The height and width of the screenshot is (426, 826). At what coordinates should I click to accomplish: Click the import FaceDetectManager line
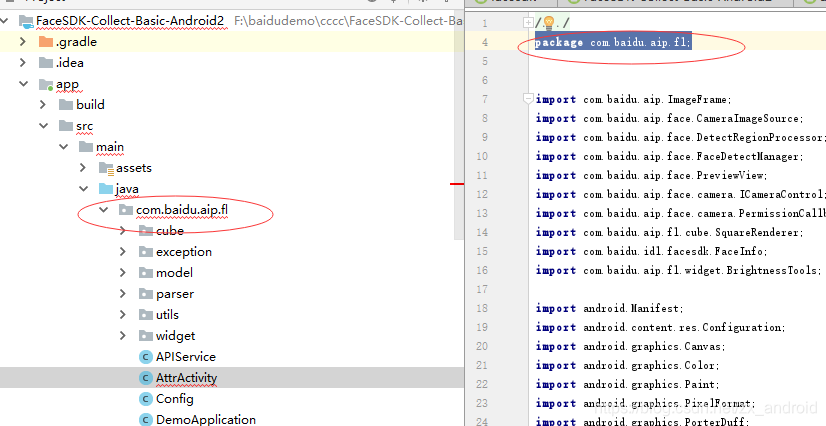(x=670, y=156)
